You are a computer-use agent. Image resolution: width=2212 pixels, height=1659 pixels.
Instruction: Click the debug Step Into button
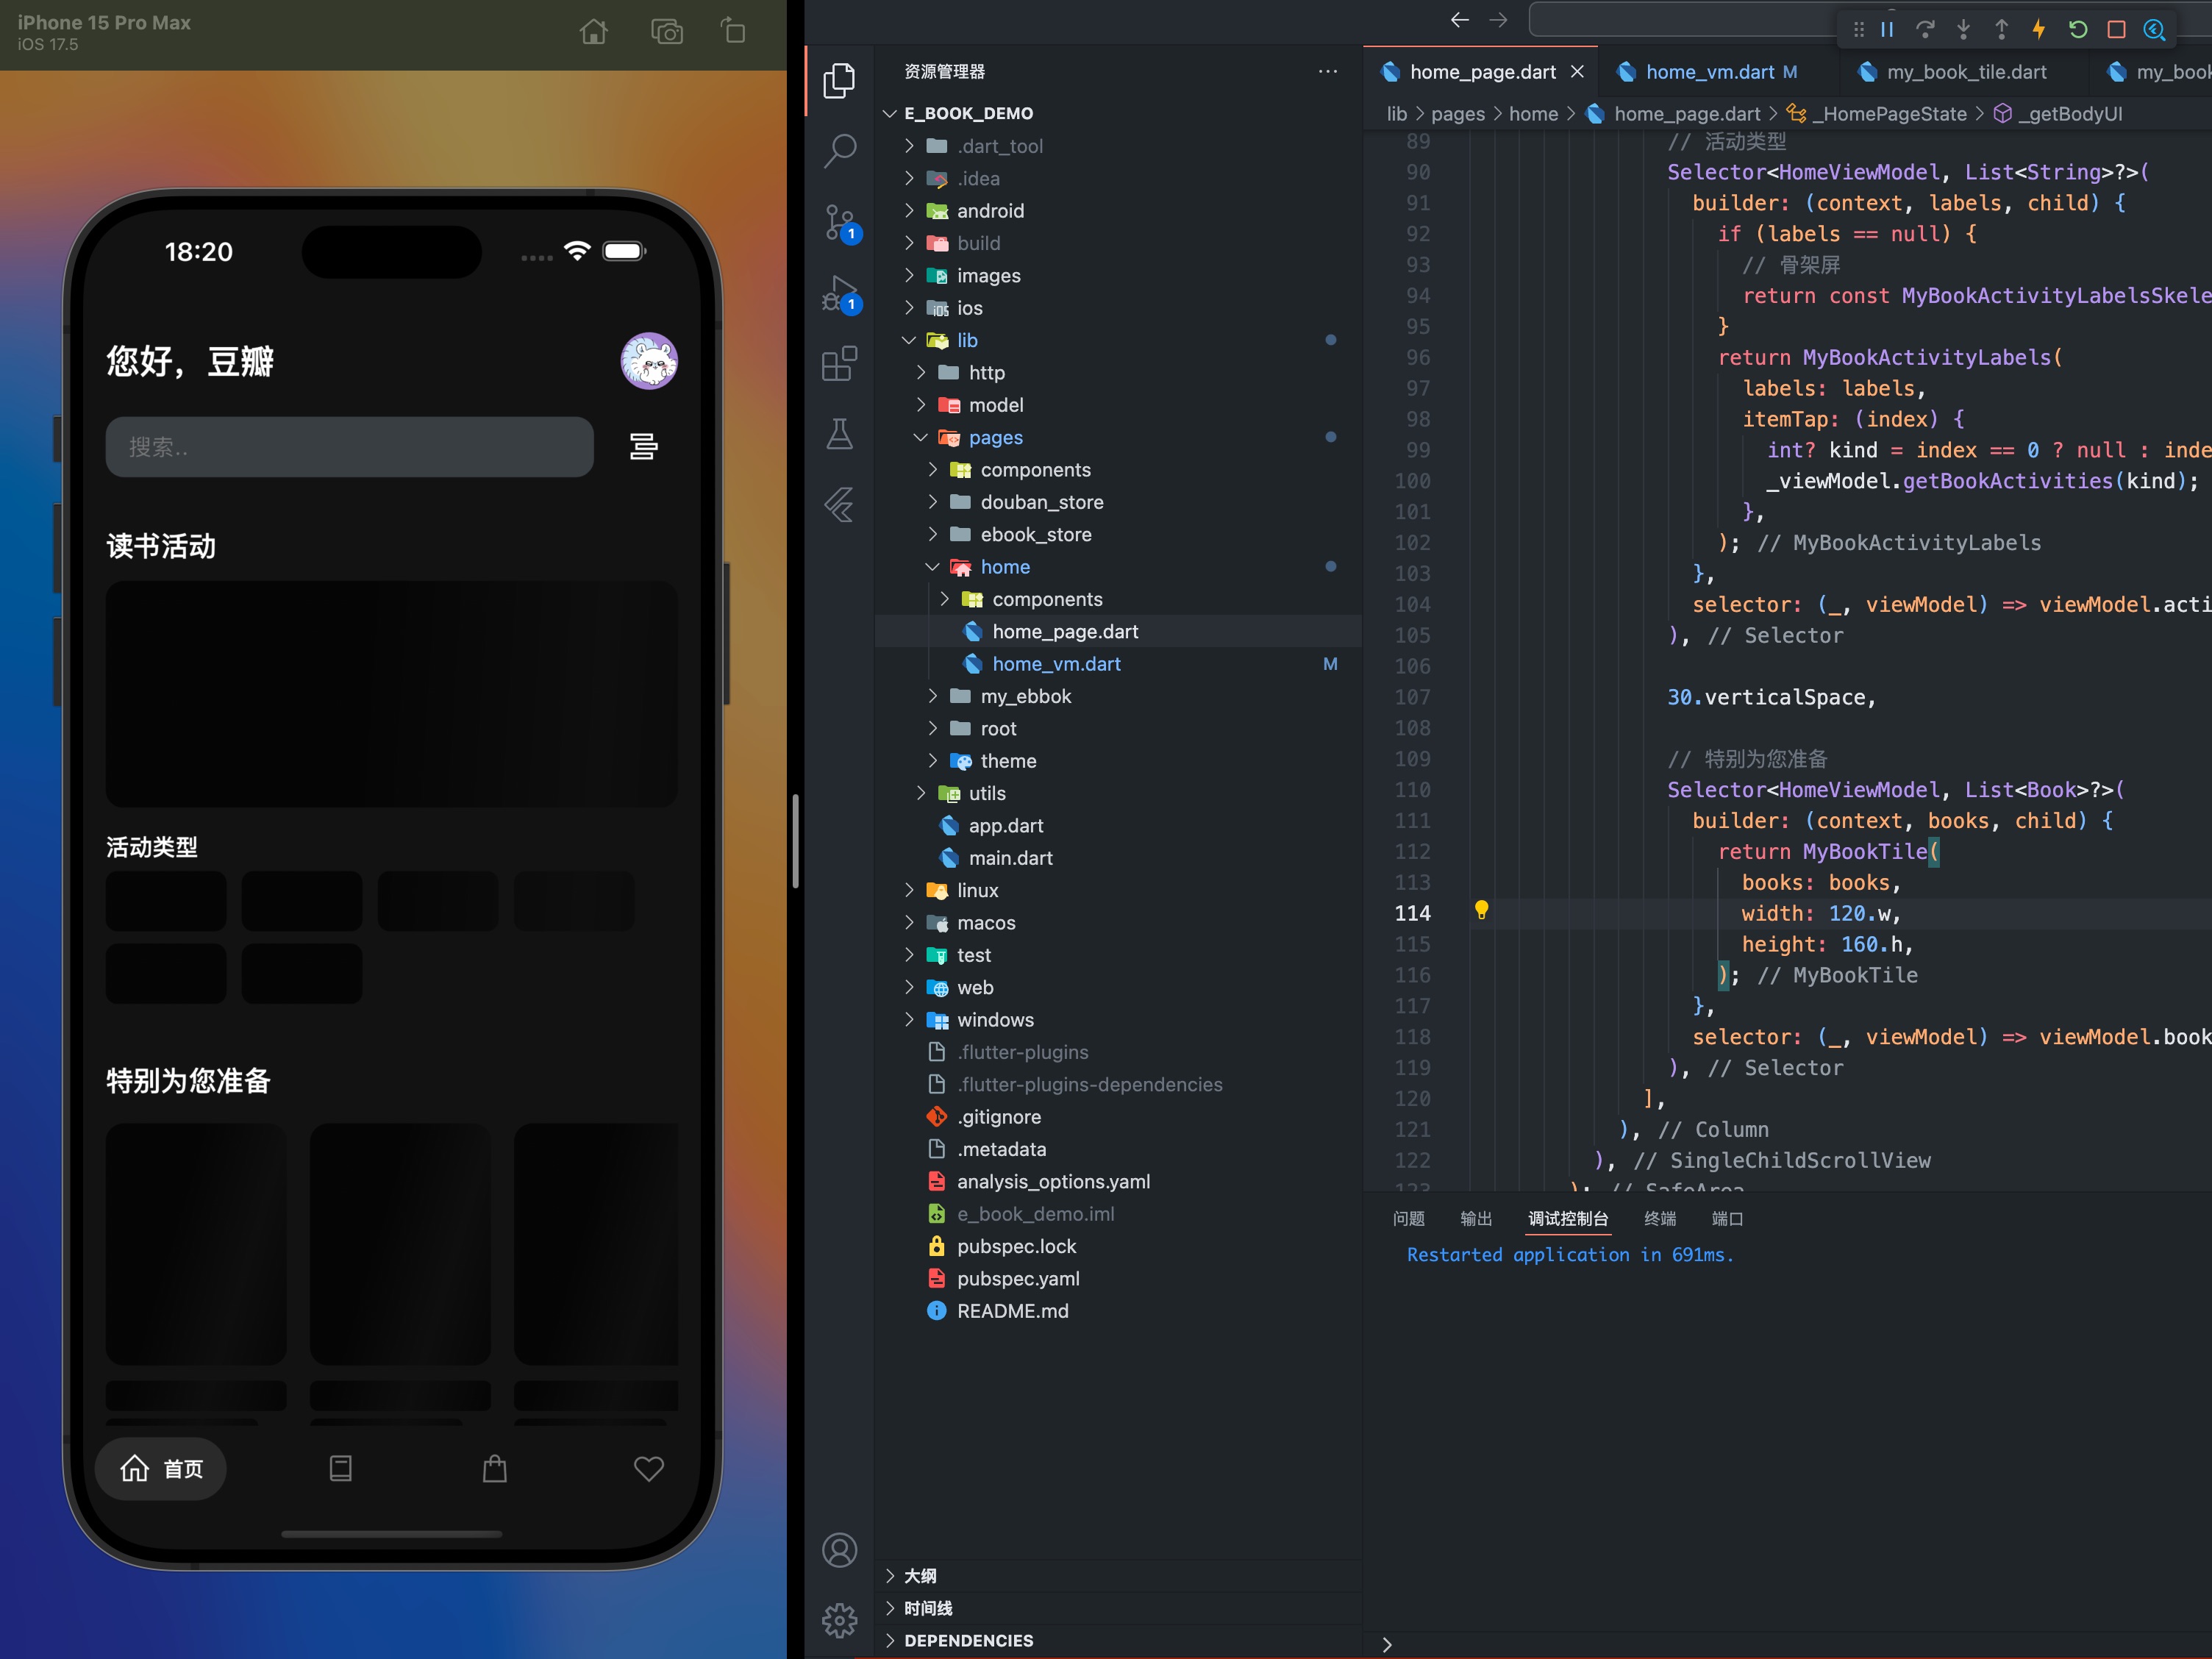pos(1963,29)
